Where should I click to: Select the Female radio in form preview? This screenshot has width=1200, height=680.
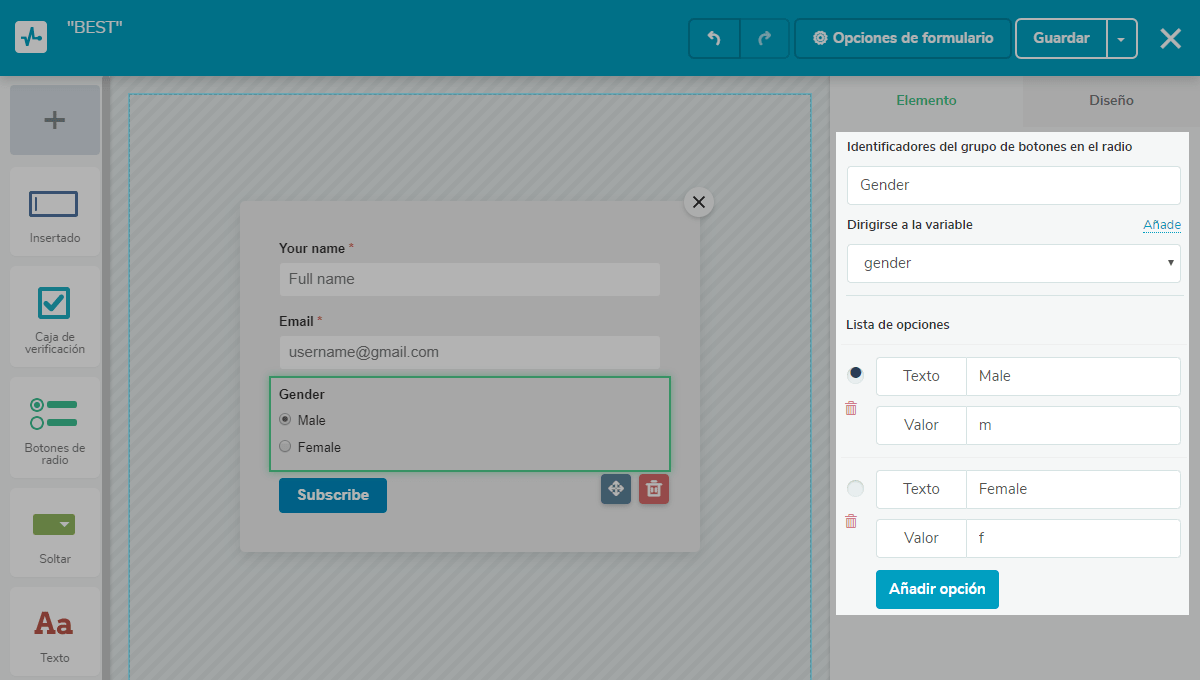tap(285, 447)
